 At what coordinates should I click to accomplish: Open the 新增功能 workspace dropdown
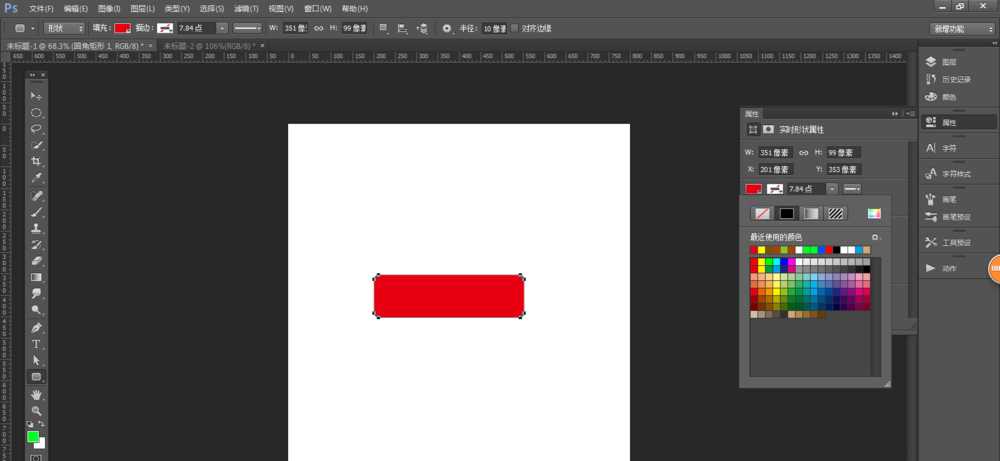tap(961, 29)
